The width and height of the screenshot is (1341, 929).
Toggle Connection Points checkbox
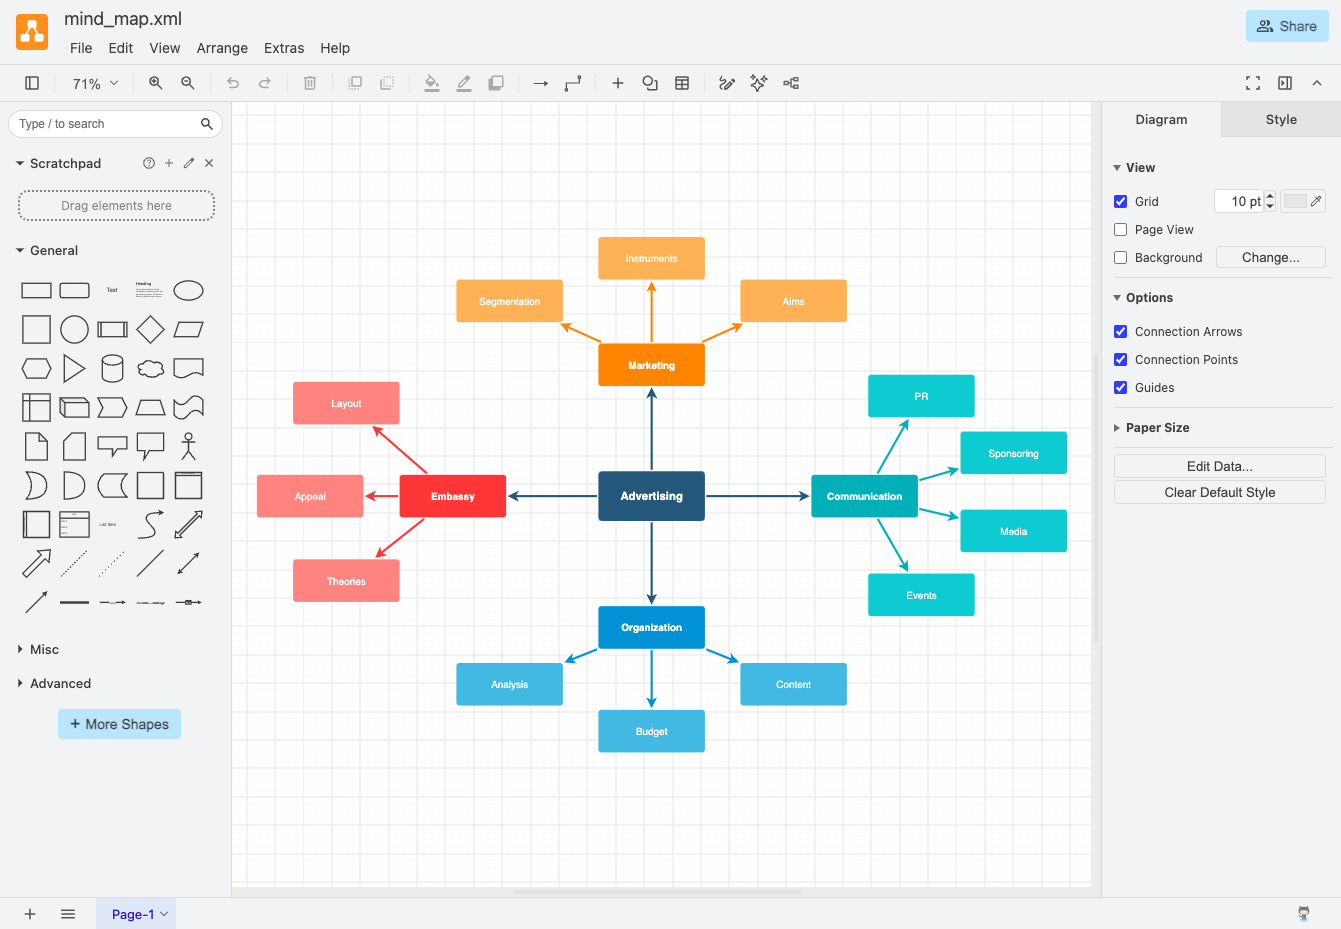pos(1121,360)
